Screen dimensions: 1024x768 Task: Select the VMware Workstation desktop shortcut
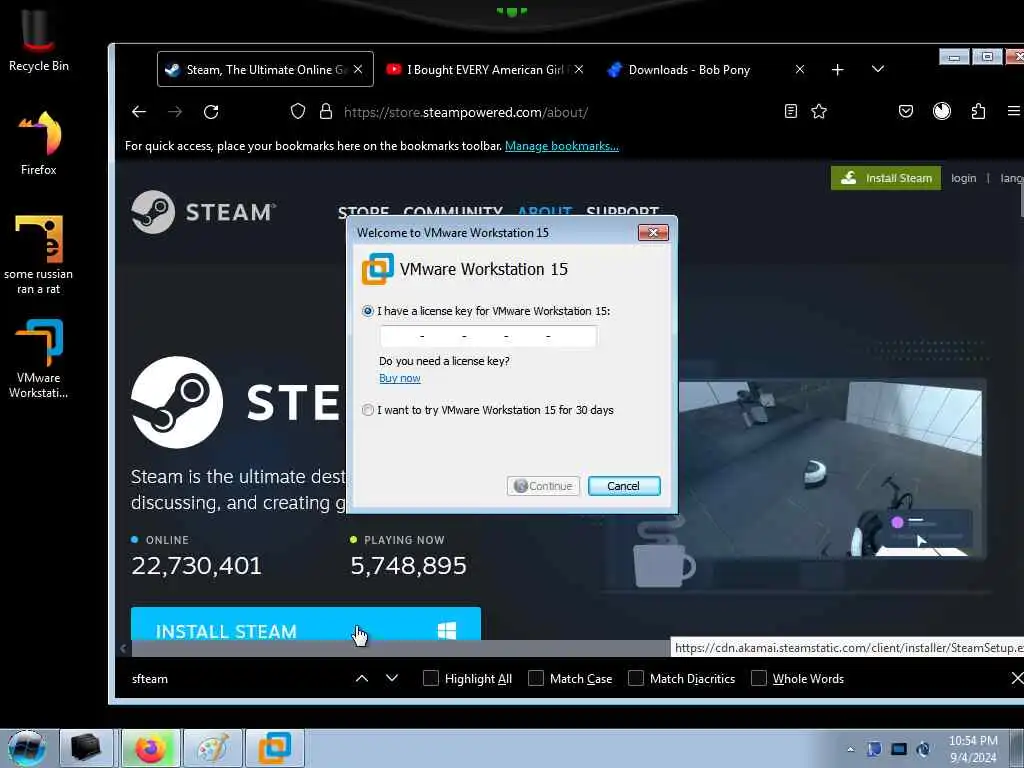(39, 358)
